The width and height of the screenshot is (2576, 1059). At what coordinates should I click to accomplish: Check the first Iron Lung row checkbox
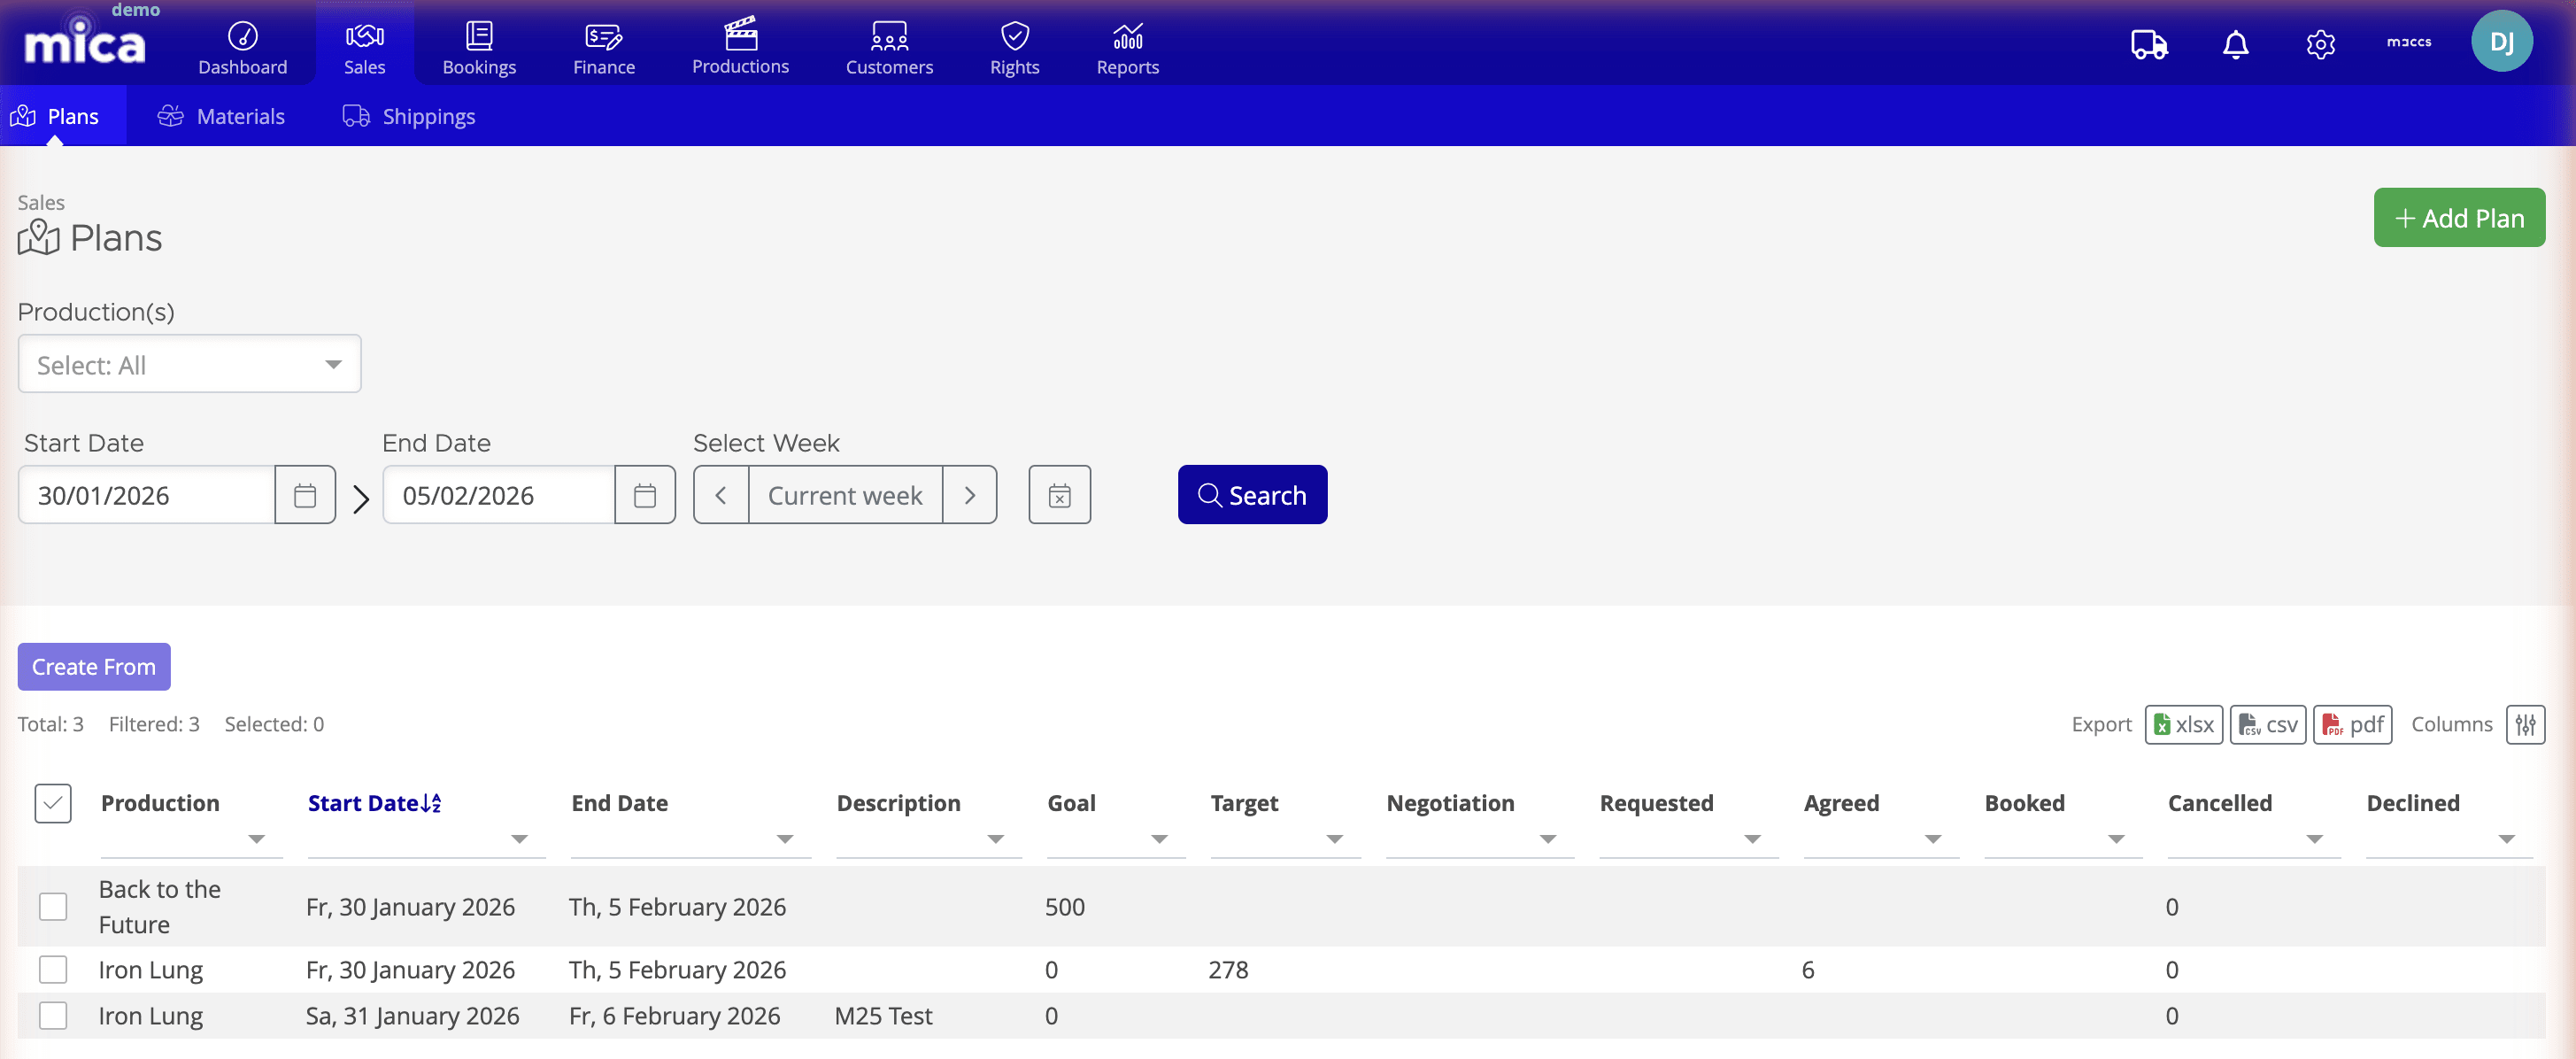[53, 969]
